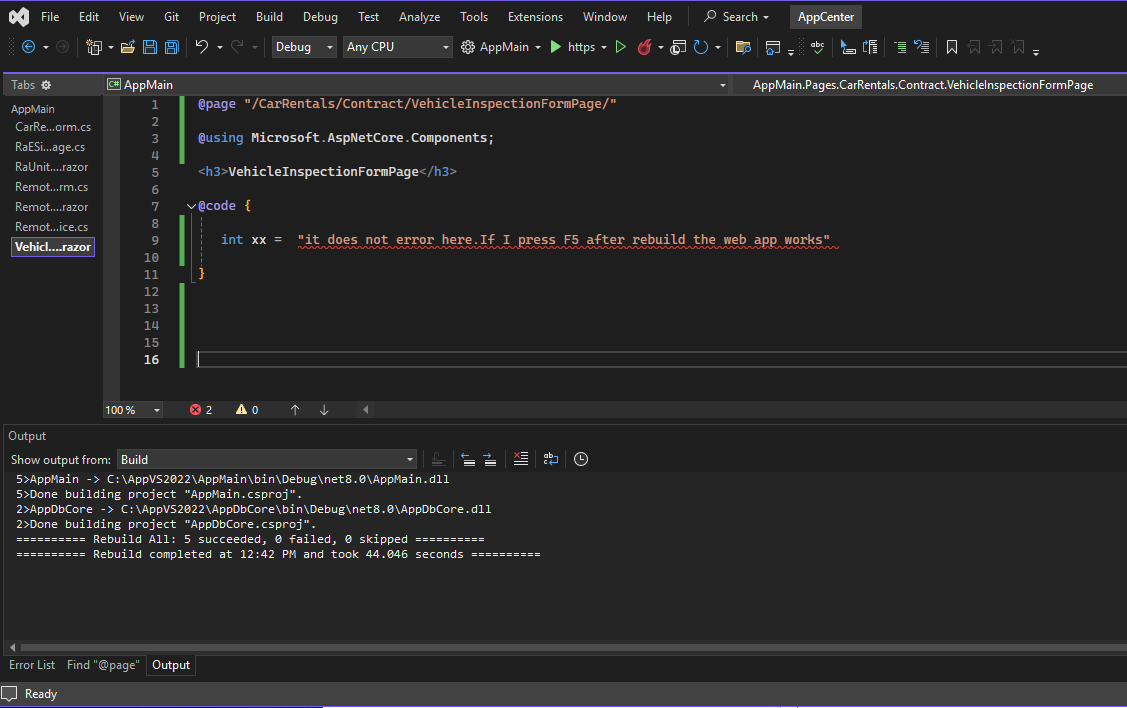
Task: Open the Navigate Backward history dropdown arrow
Action: tap(46, 47)
